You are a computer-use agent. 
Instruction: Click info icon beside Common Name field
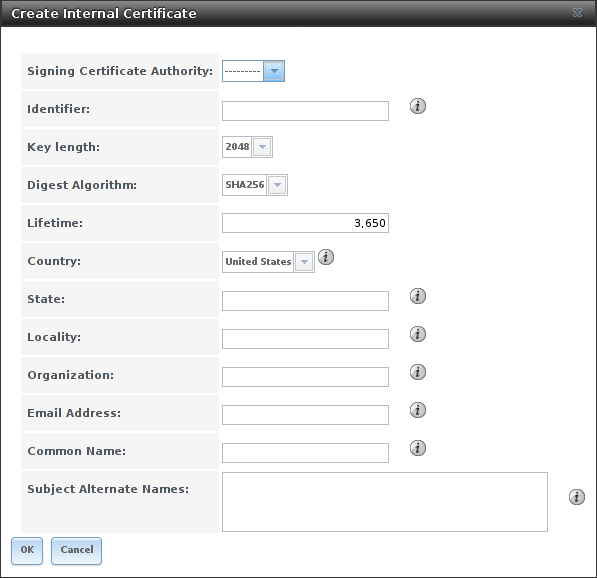[x=418, y=448]
